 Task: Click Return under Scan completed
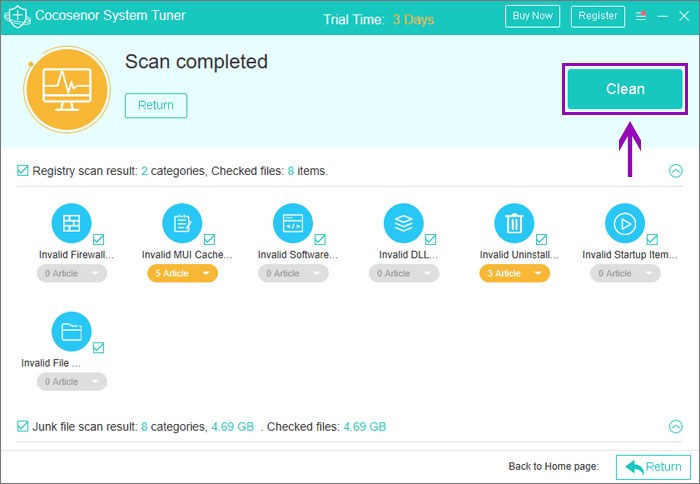tap(156, 105)
